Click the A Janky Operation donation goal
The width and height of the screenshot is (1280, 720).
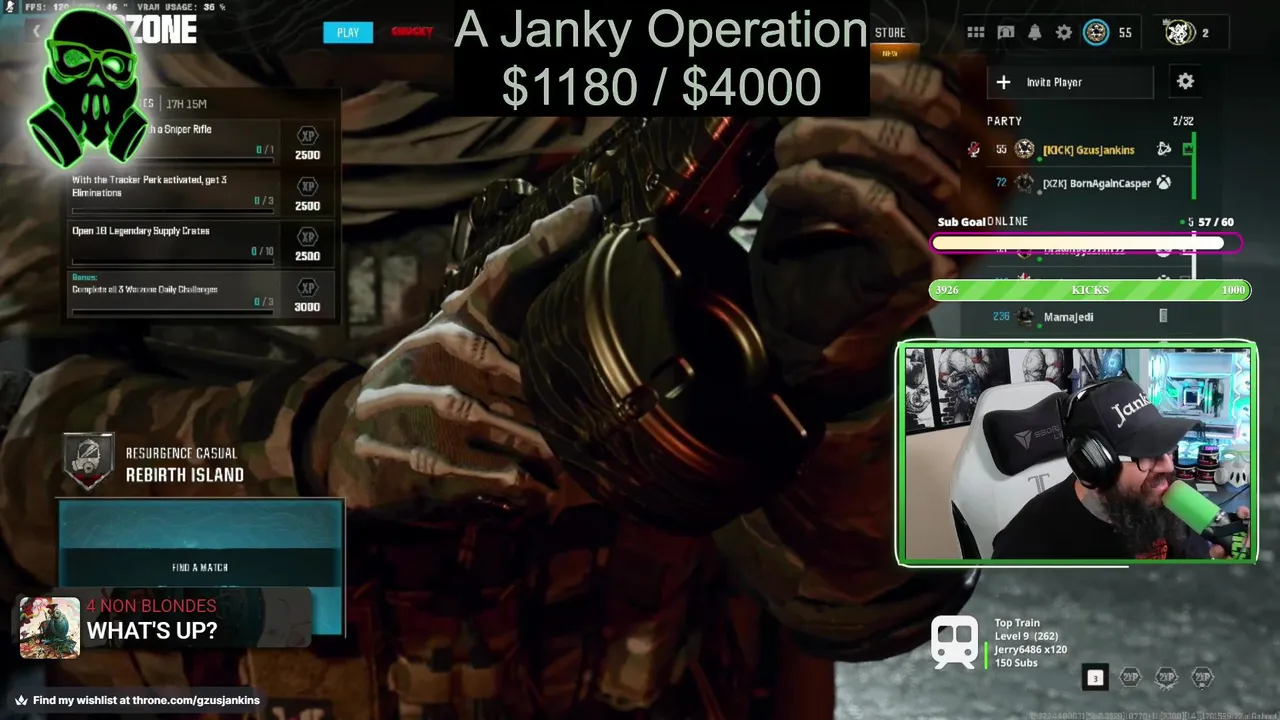661,58
